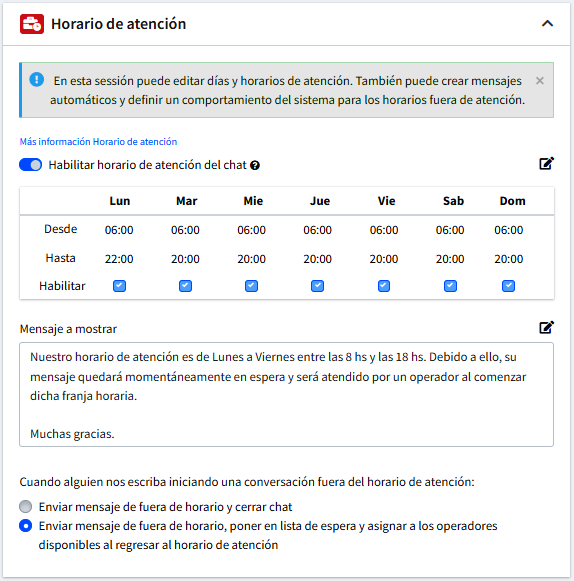This screenshot has height=581, width=574.
Task: Open Más información Horario de atención link
Action: click(98, 142)
